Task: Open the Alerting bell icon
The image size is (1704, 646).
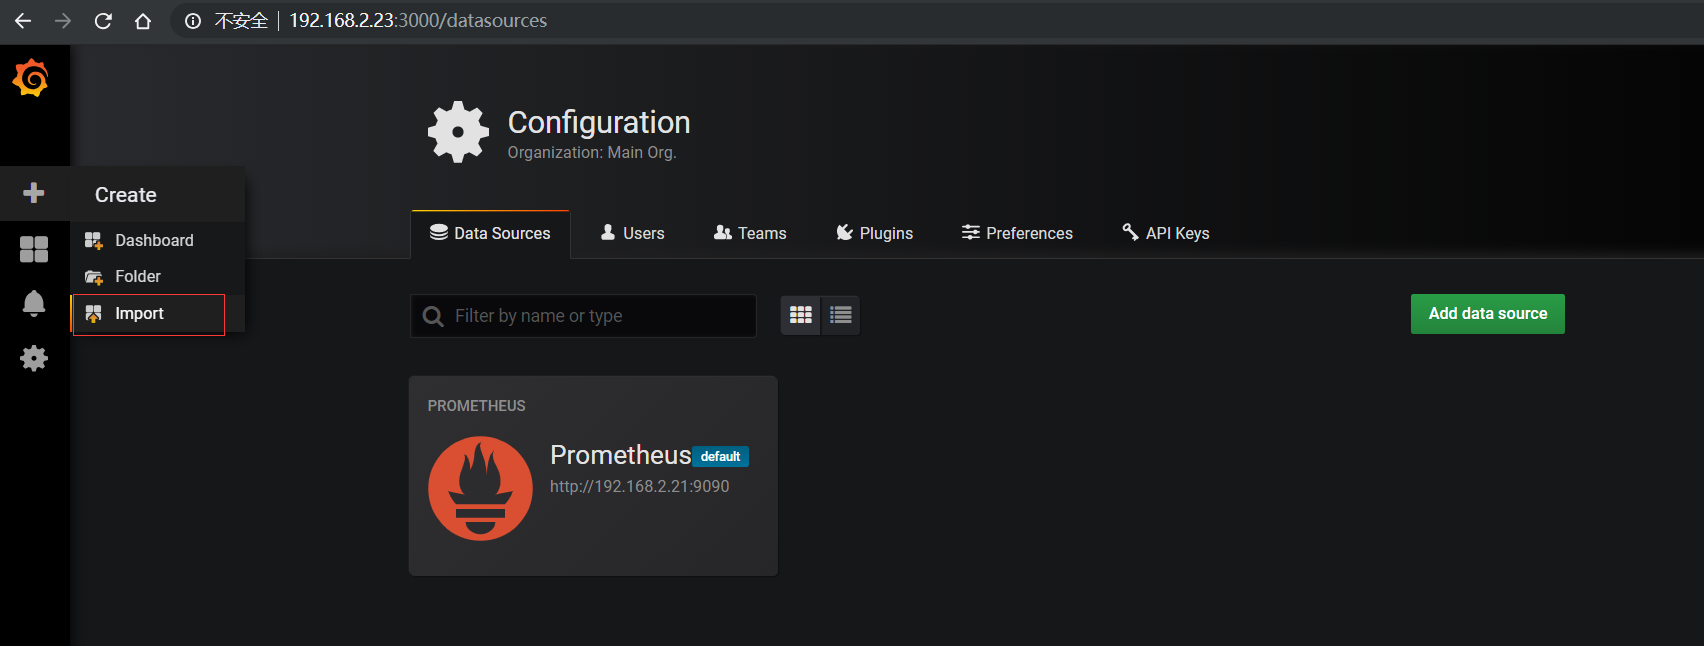Action: pyautogui.click(x=34, y=303)
